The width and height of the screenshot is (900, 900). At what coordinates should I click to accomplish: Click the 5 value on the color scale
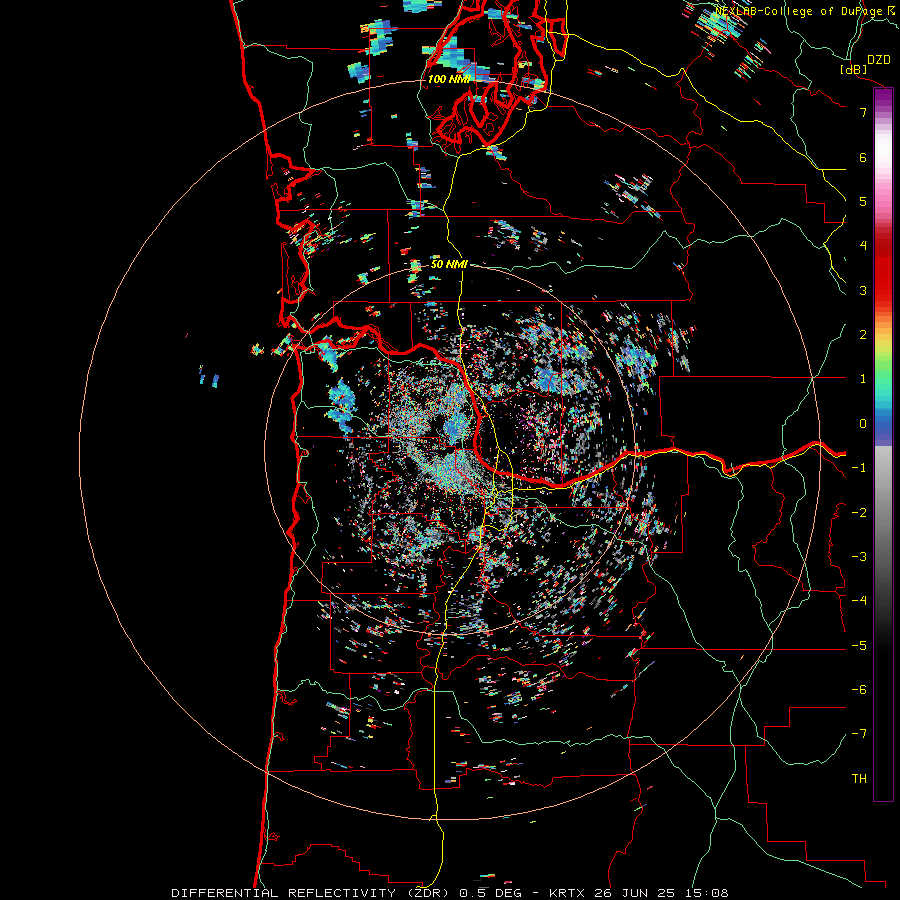[863, 201]
